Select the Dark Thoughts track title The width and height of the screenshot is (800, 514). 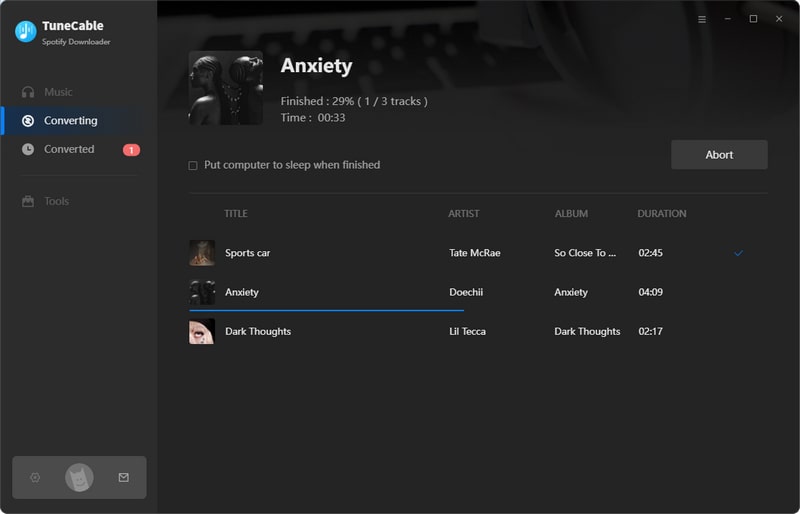coord(258,331)
